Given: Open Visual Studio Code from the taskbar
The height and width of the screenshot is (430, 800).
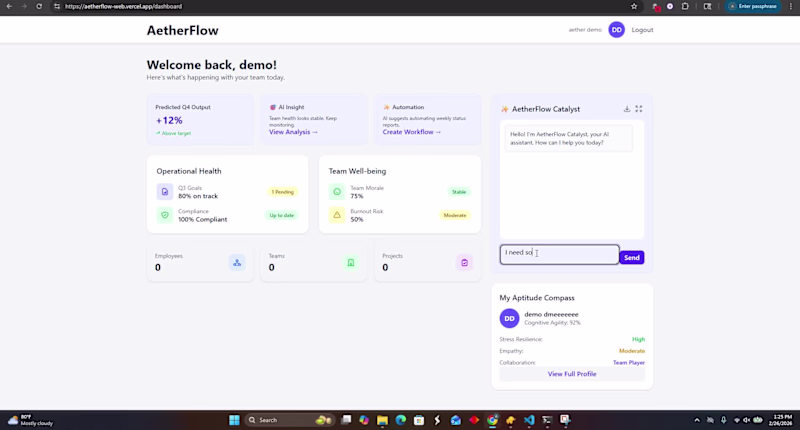Looking at the screenshot, I should (x=529, y=420).
